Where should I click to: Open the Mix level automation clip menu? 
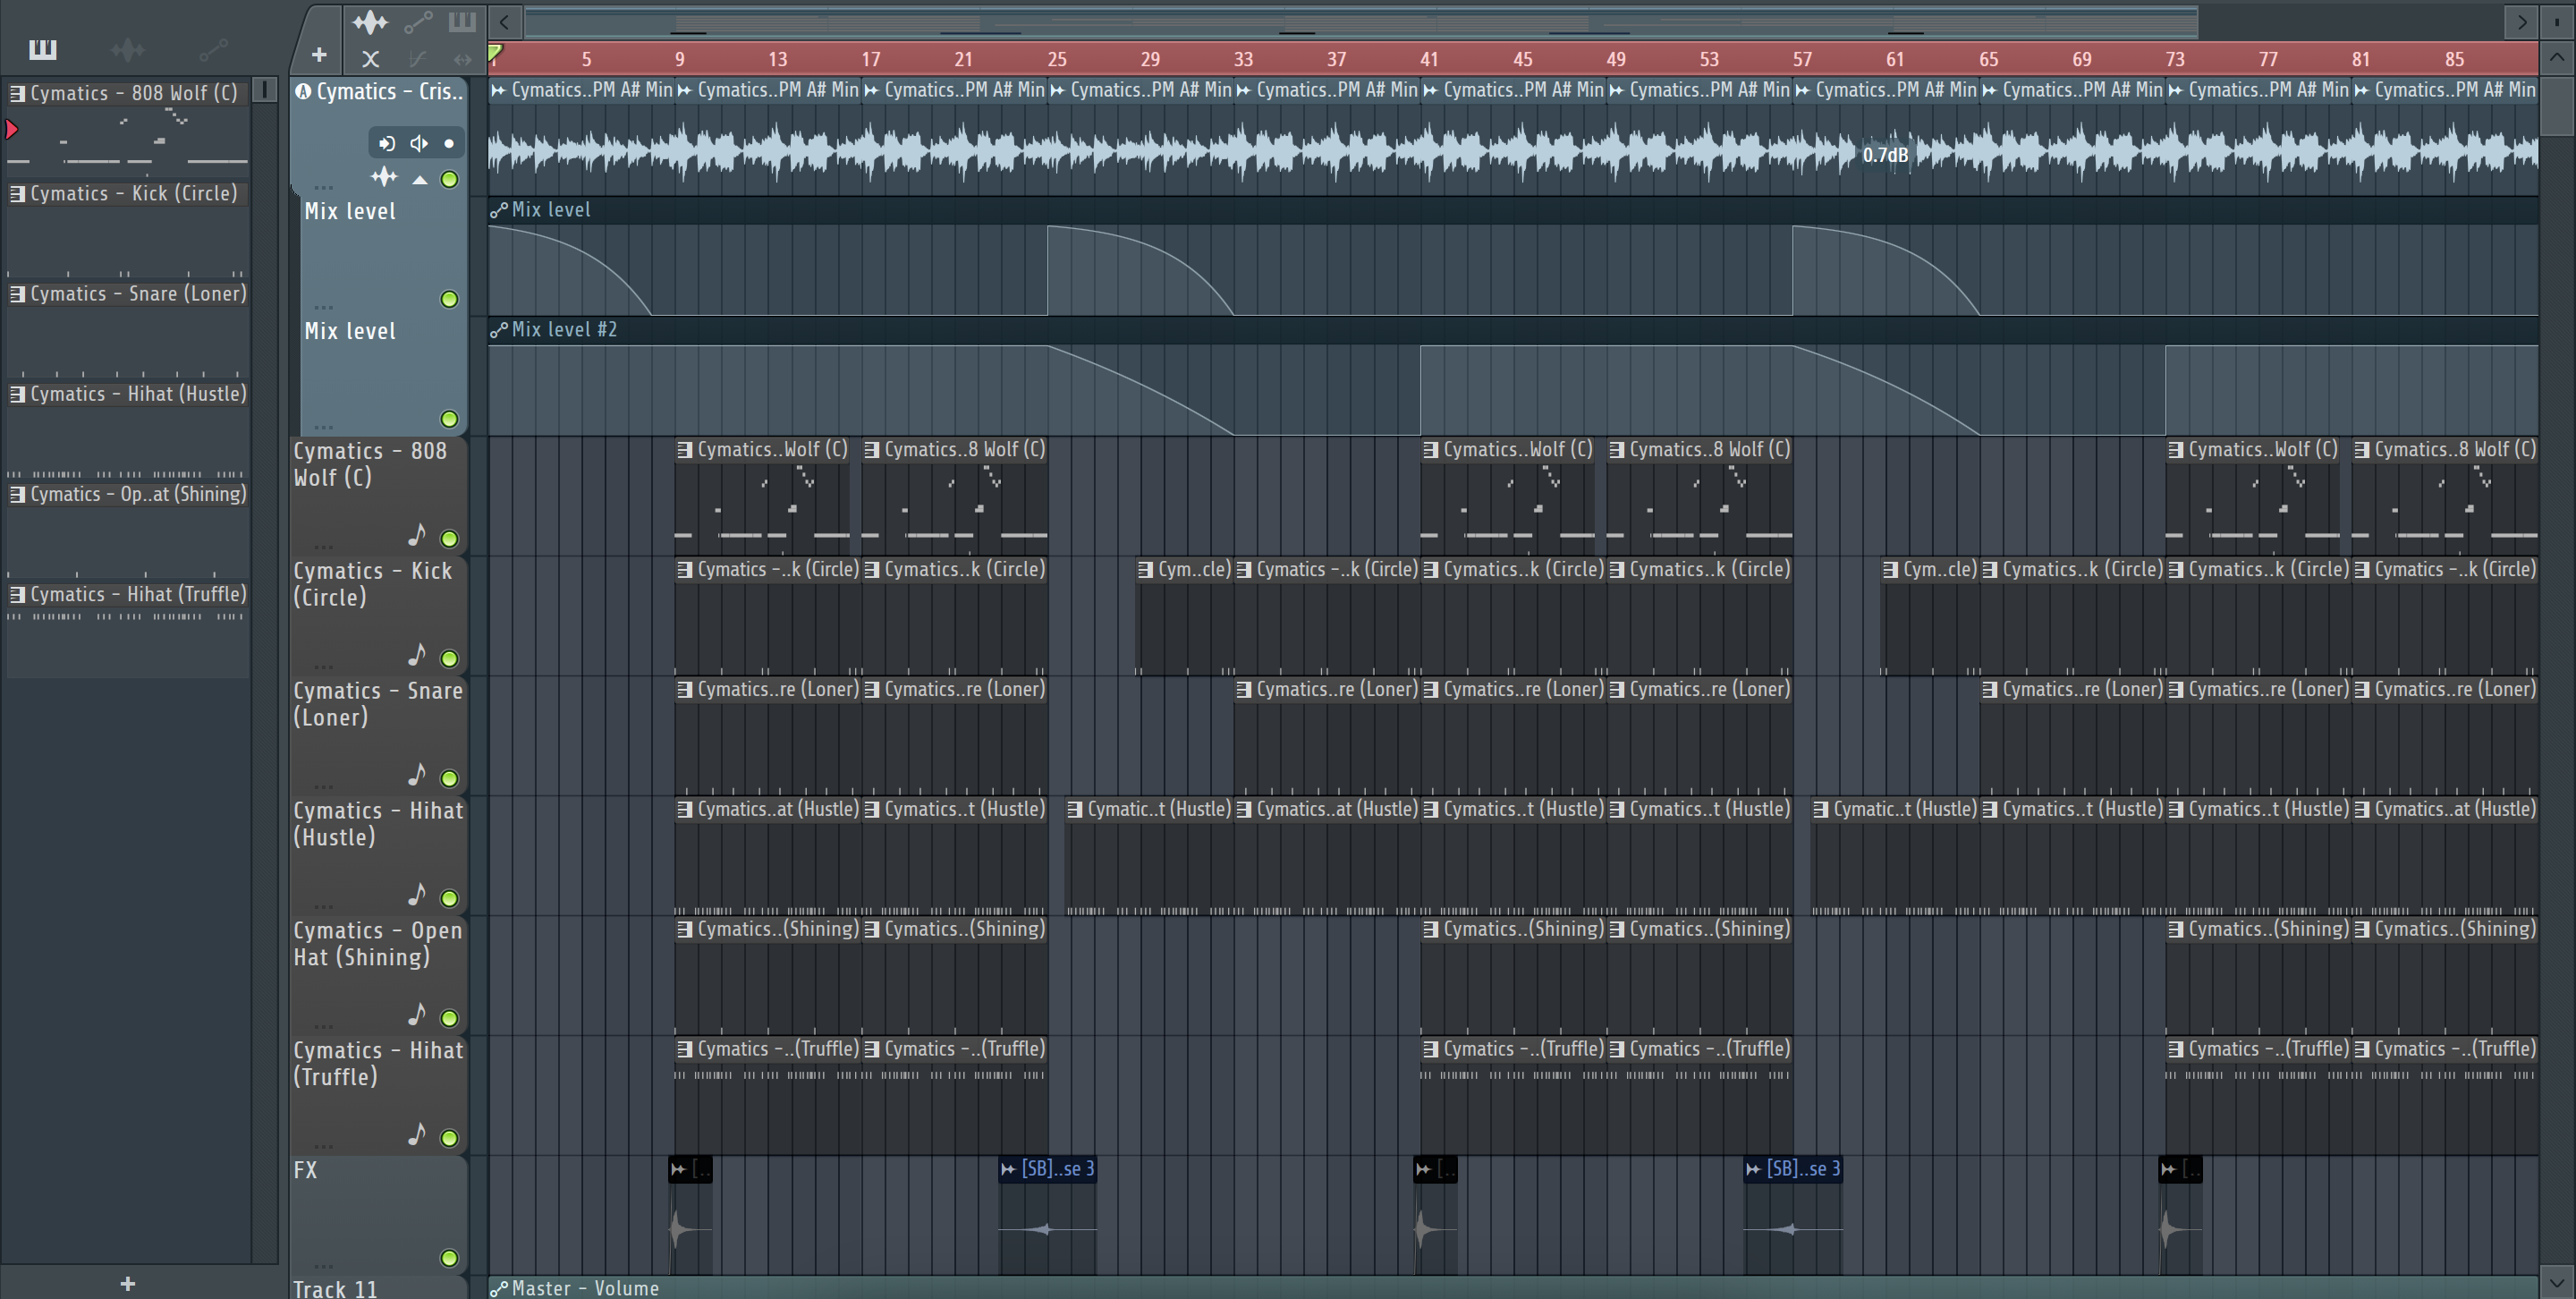tap(499, 210)
